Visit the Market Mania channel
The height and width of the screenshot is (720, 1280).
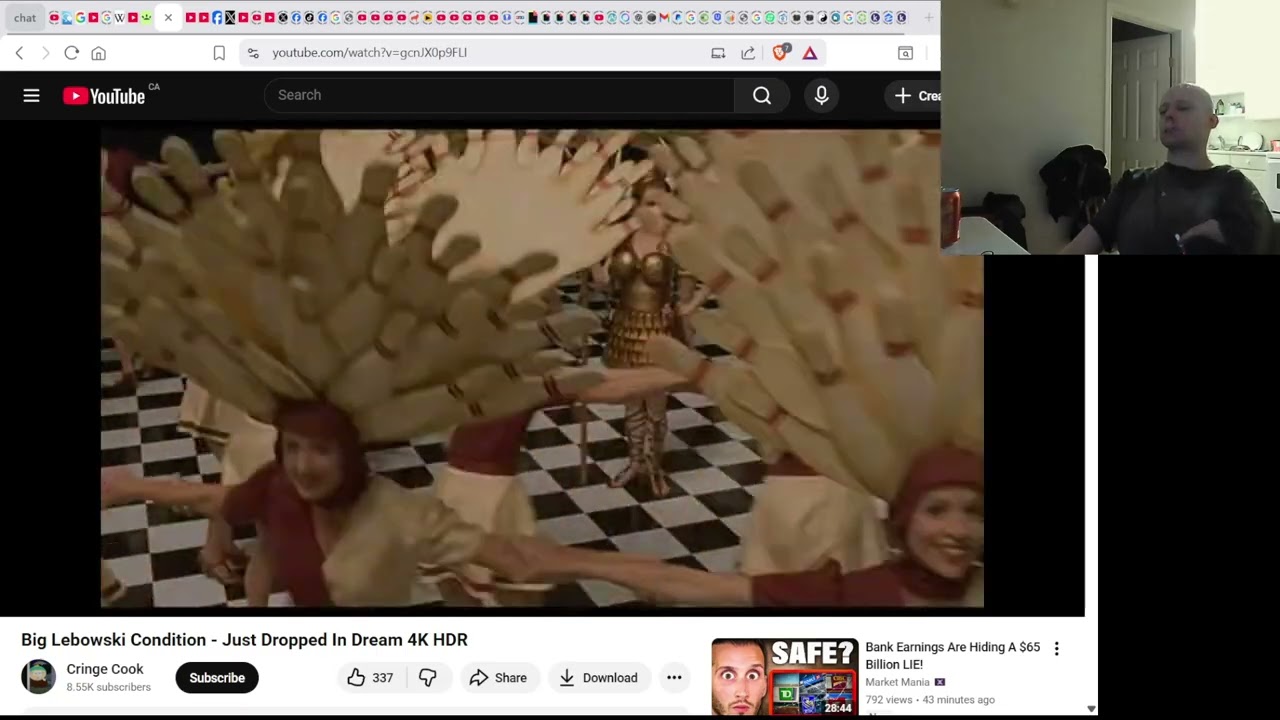(897, 682)
